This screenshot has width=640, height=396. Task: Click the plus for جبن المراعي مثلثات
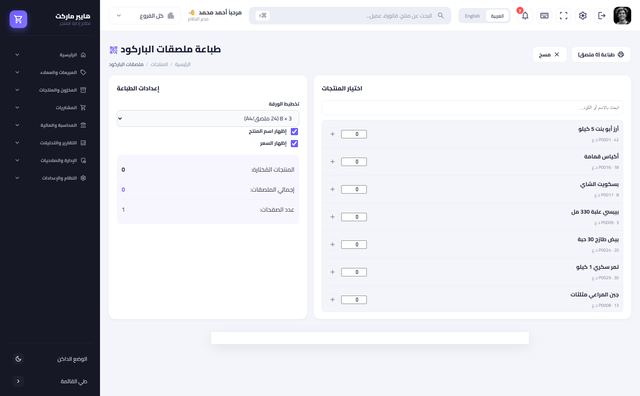pos(332,300)
